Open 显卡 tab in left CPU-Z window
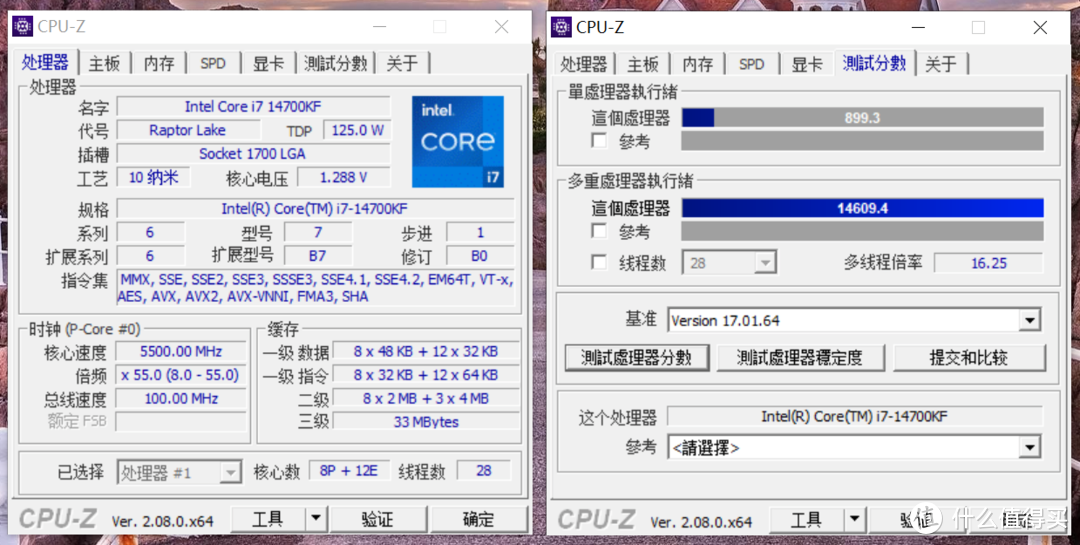The height and width of the screenshot is (545, 1080). [267, 63]
